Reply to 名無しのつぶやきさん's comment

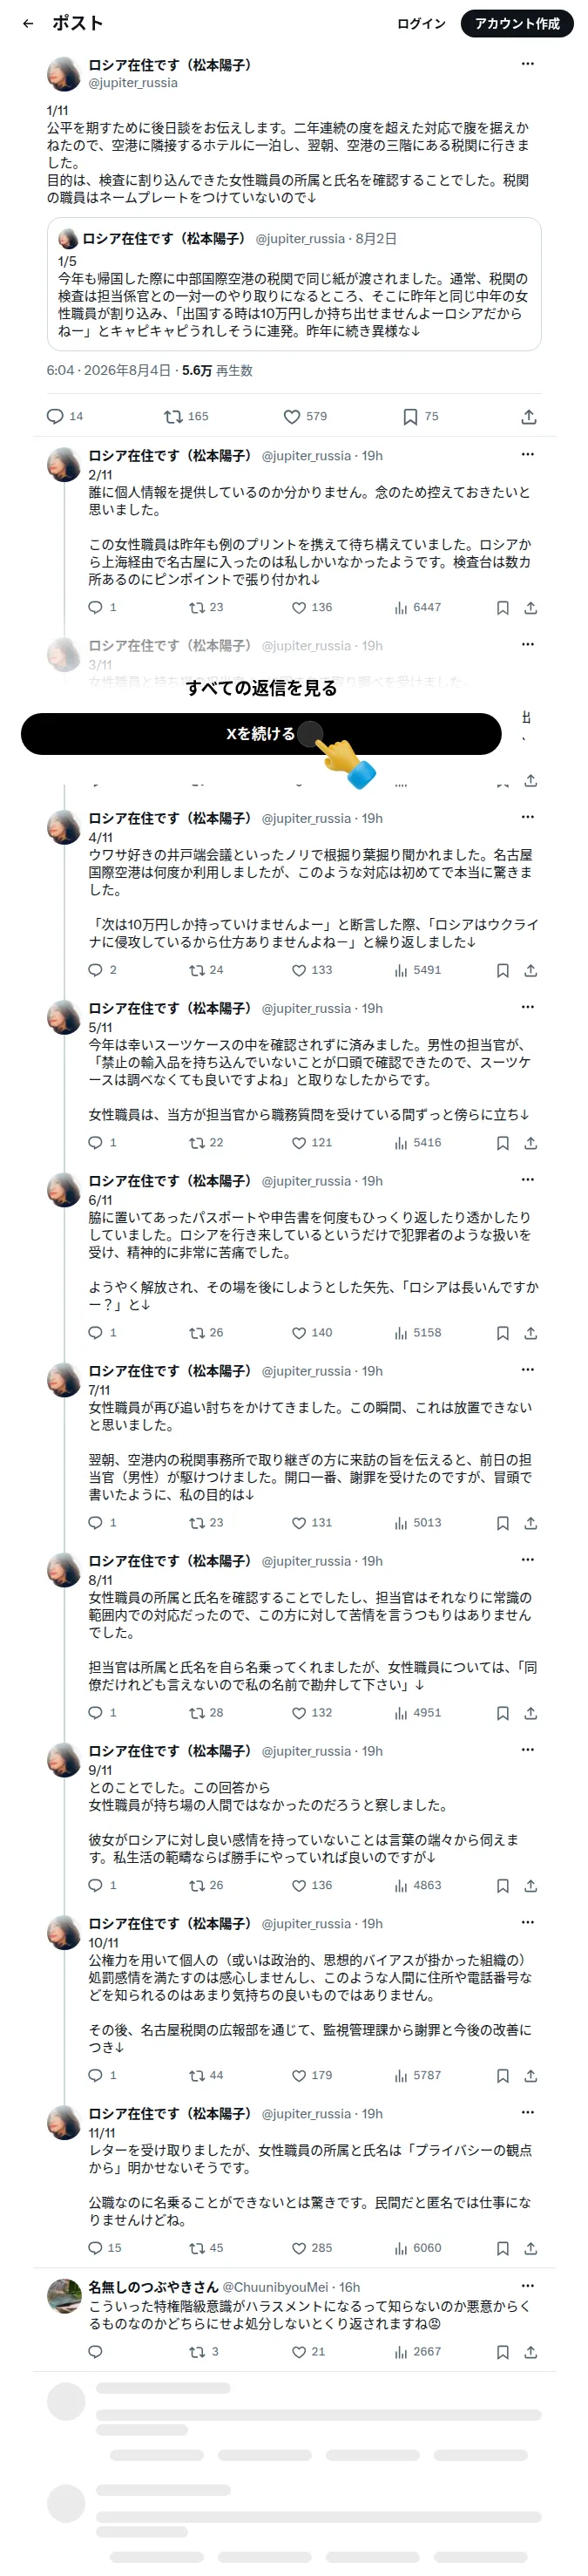95,2352
